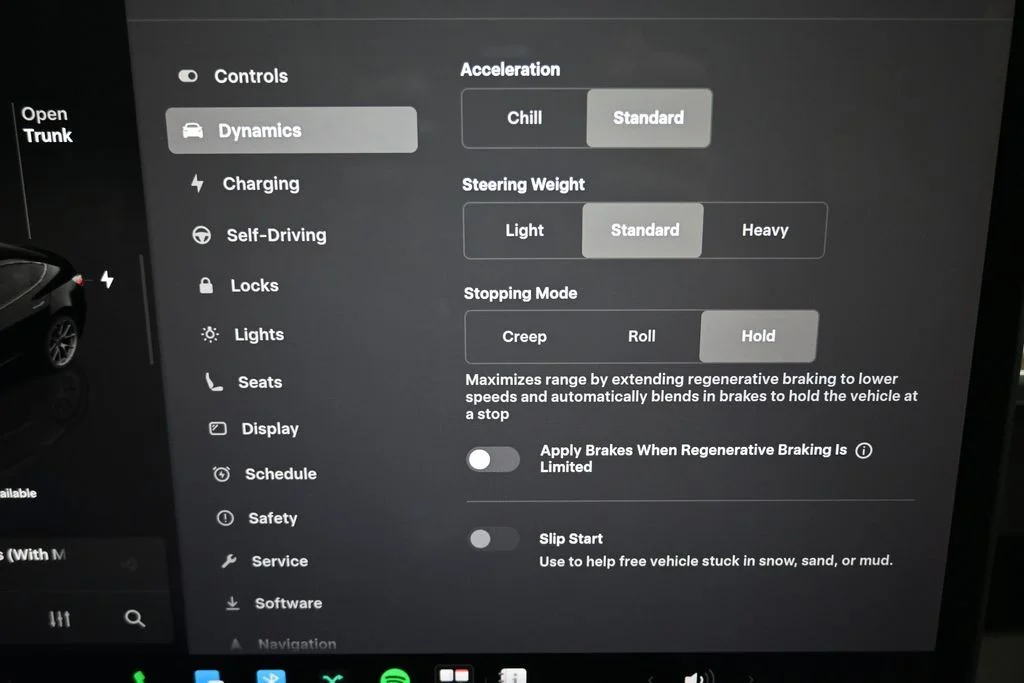Click the car icon beside Dynamics

(x=193, y=131)
